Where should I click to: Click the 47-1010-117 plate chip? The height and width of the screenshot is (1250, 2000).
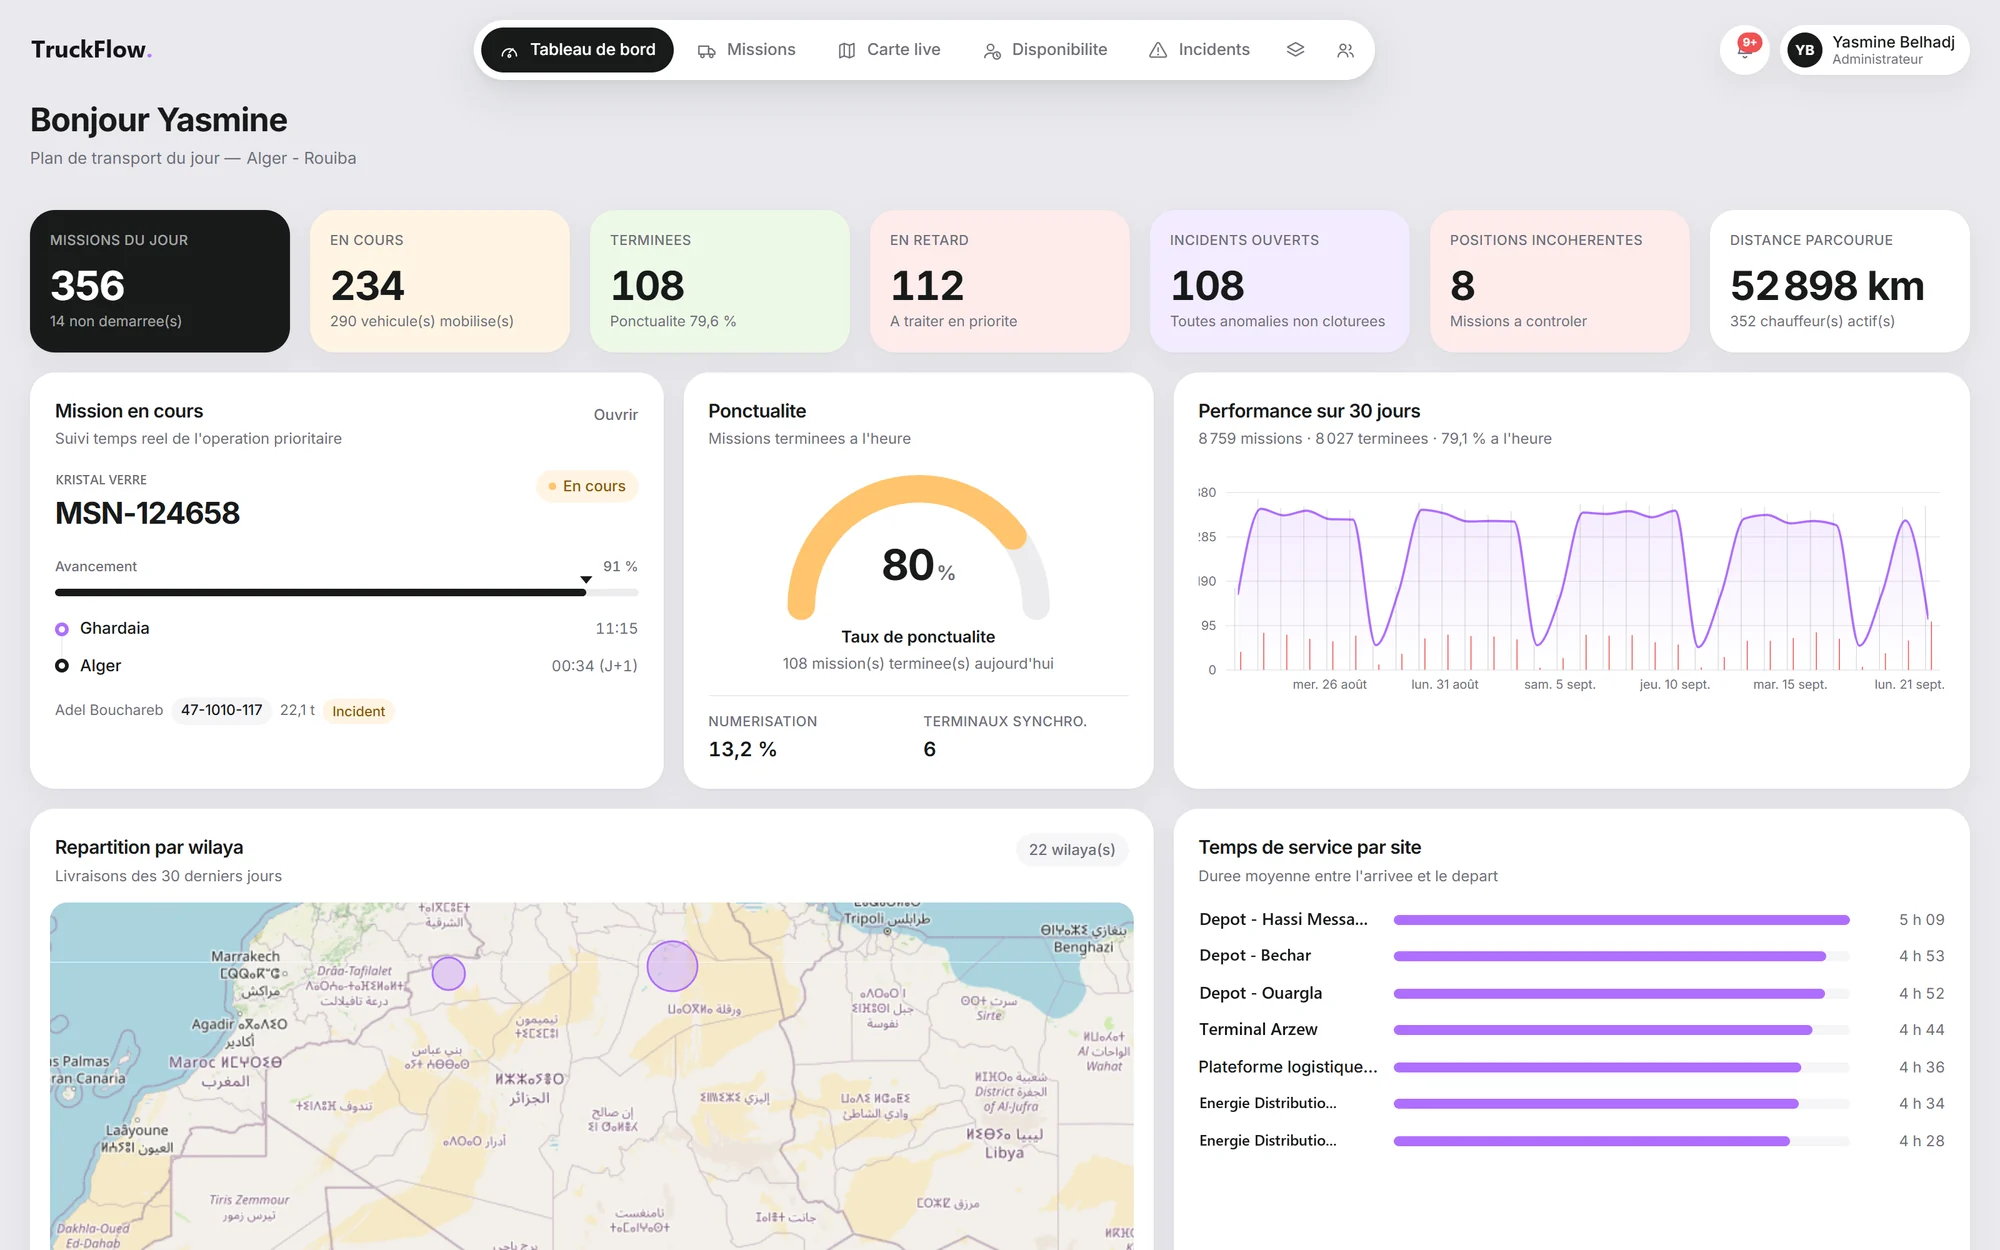coord(221,710)
